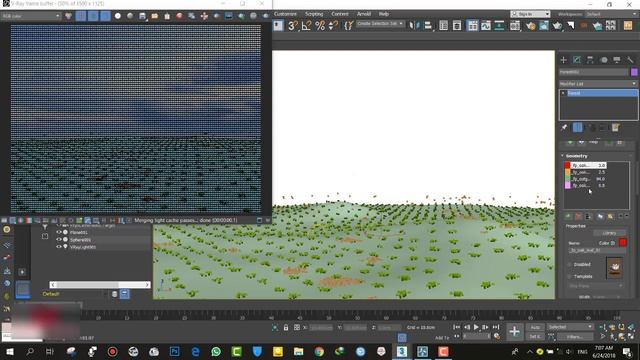
Task: Click the Library button in Properties
Action: (609, 233)
